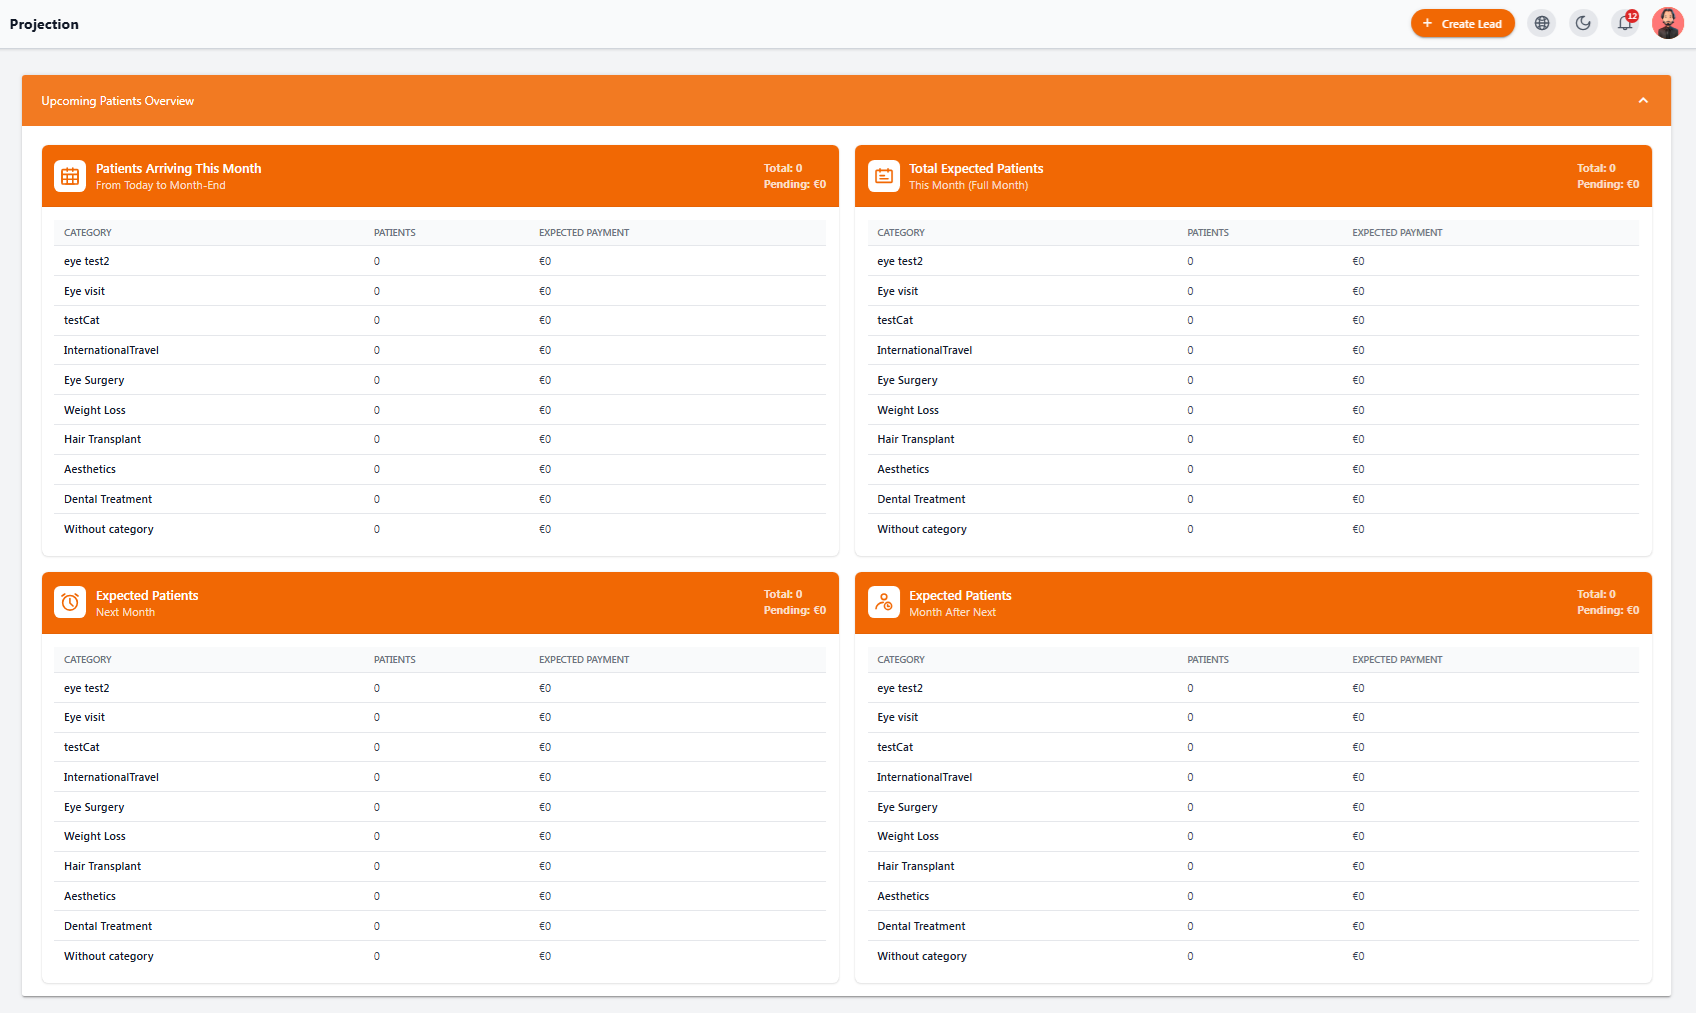Click the Patients Arriving This Month title
Screen dimensions: 1696x1013
[x=178, y=169]
